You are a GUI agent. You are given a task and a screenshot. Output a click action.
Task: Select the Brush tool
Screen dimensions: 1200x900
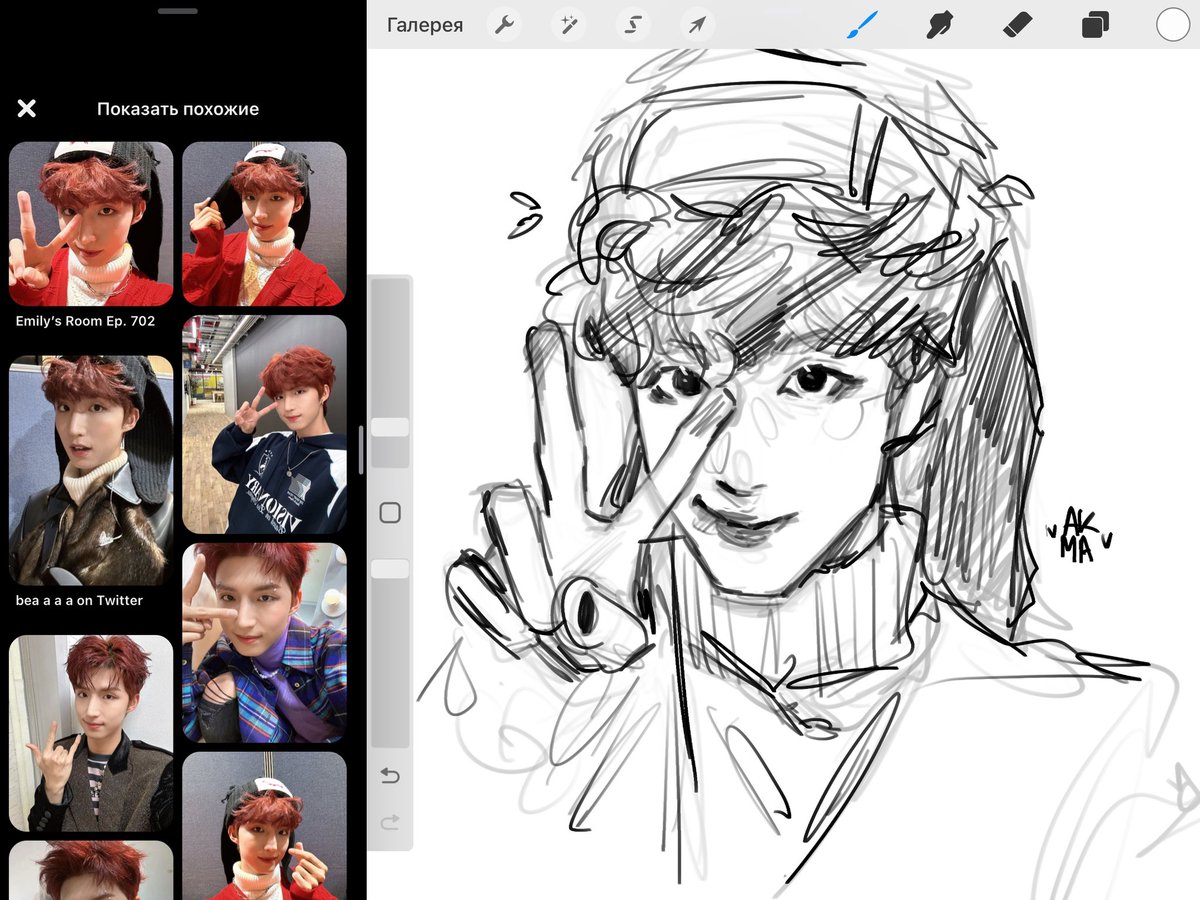click(862, 25)
